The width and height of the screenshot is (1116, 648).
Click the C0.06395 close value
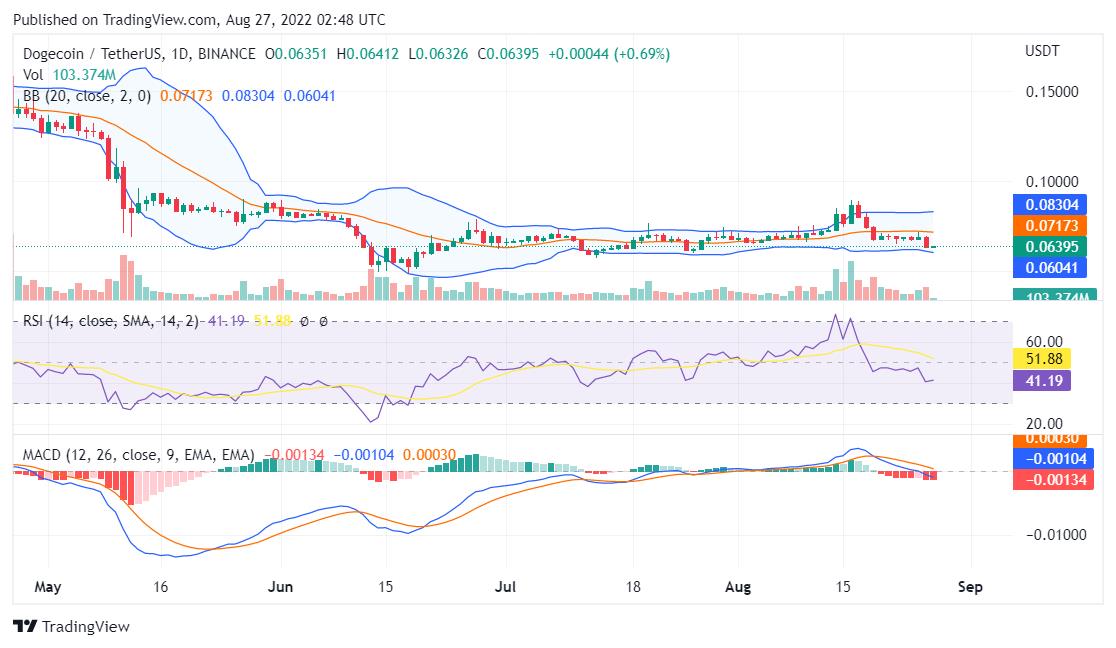pyautogui.click(x=508, y=54)
